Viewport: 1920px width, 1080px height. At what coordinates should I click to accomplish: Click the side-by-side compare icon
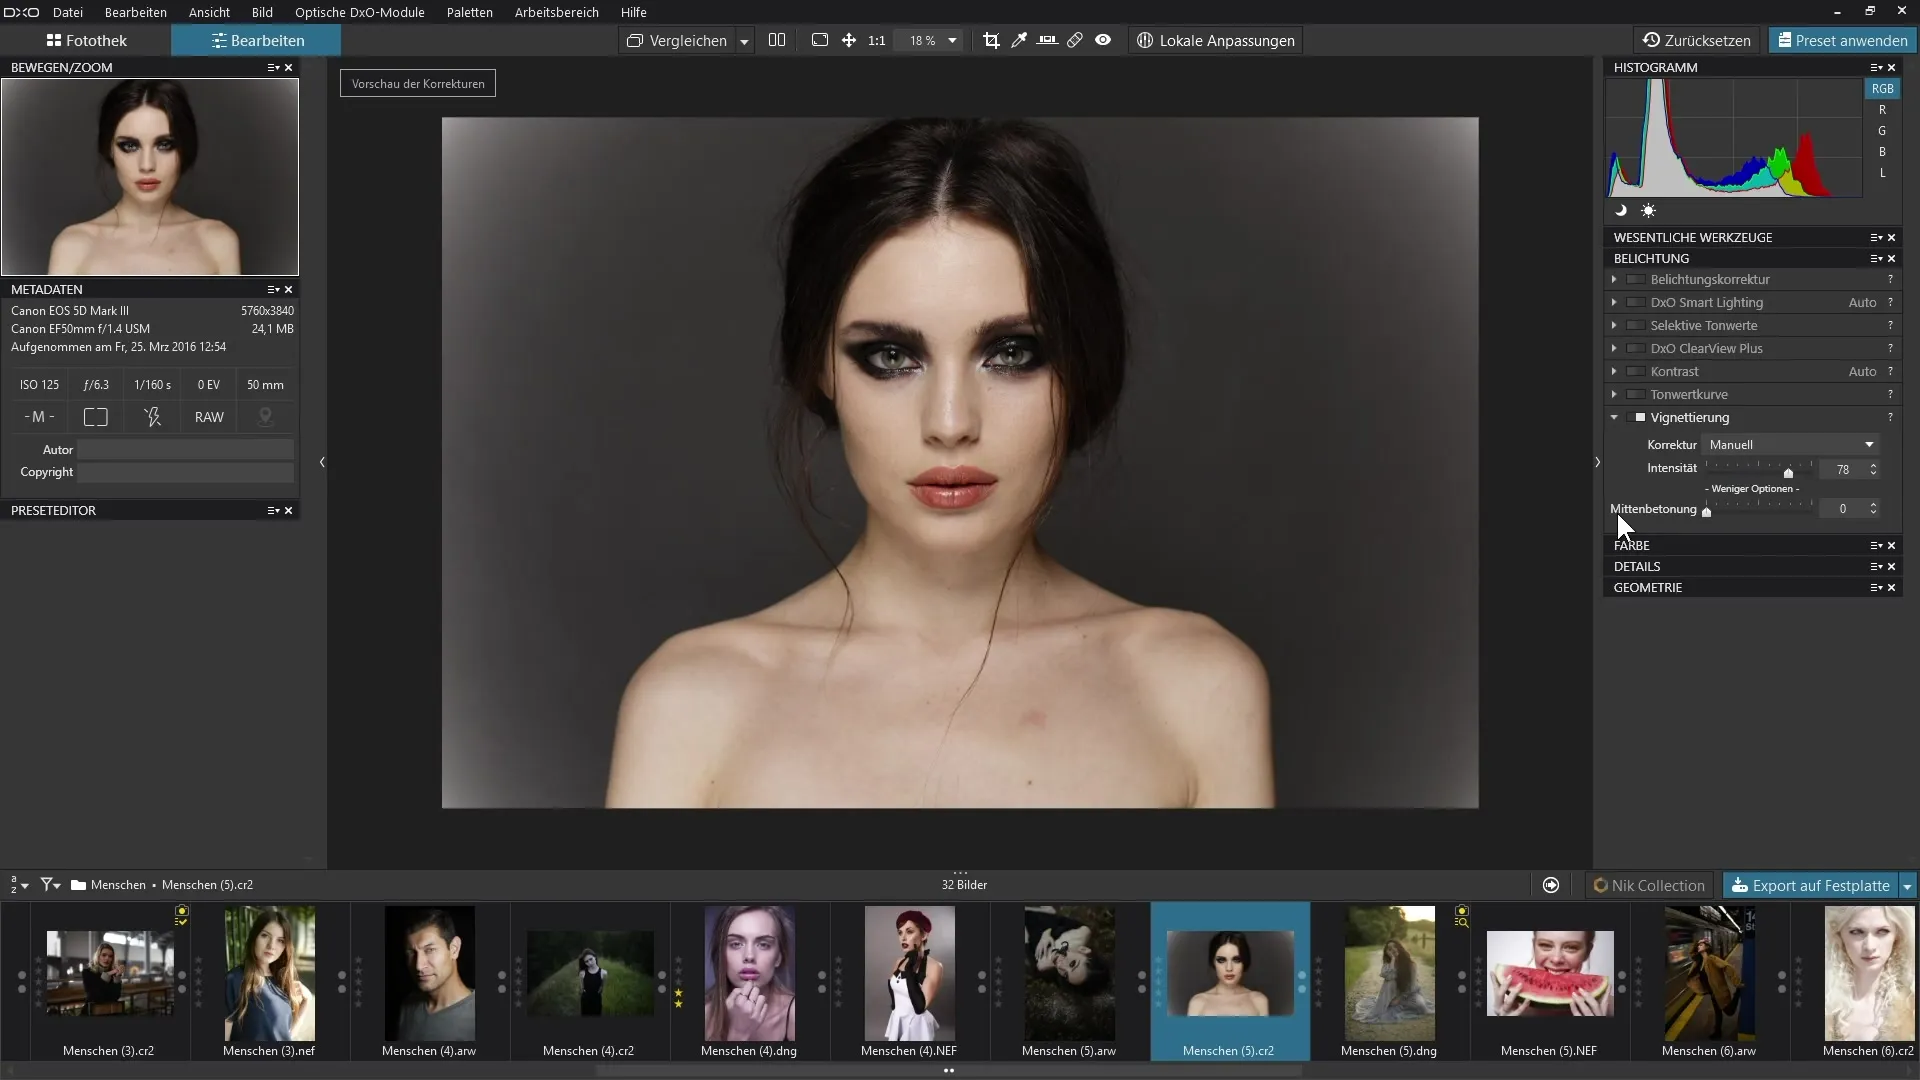[x=777, y=41]
